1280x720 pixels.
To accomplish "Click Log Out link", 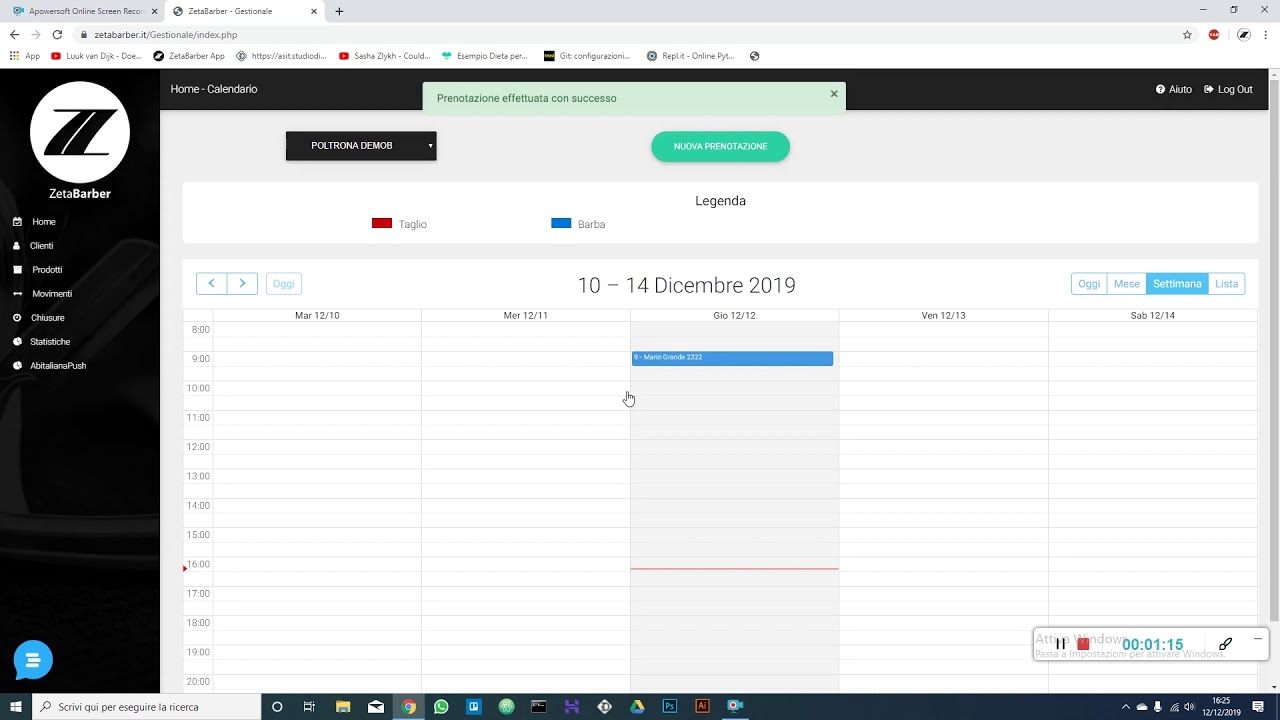I will click(1228, 90).
